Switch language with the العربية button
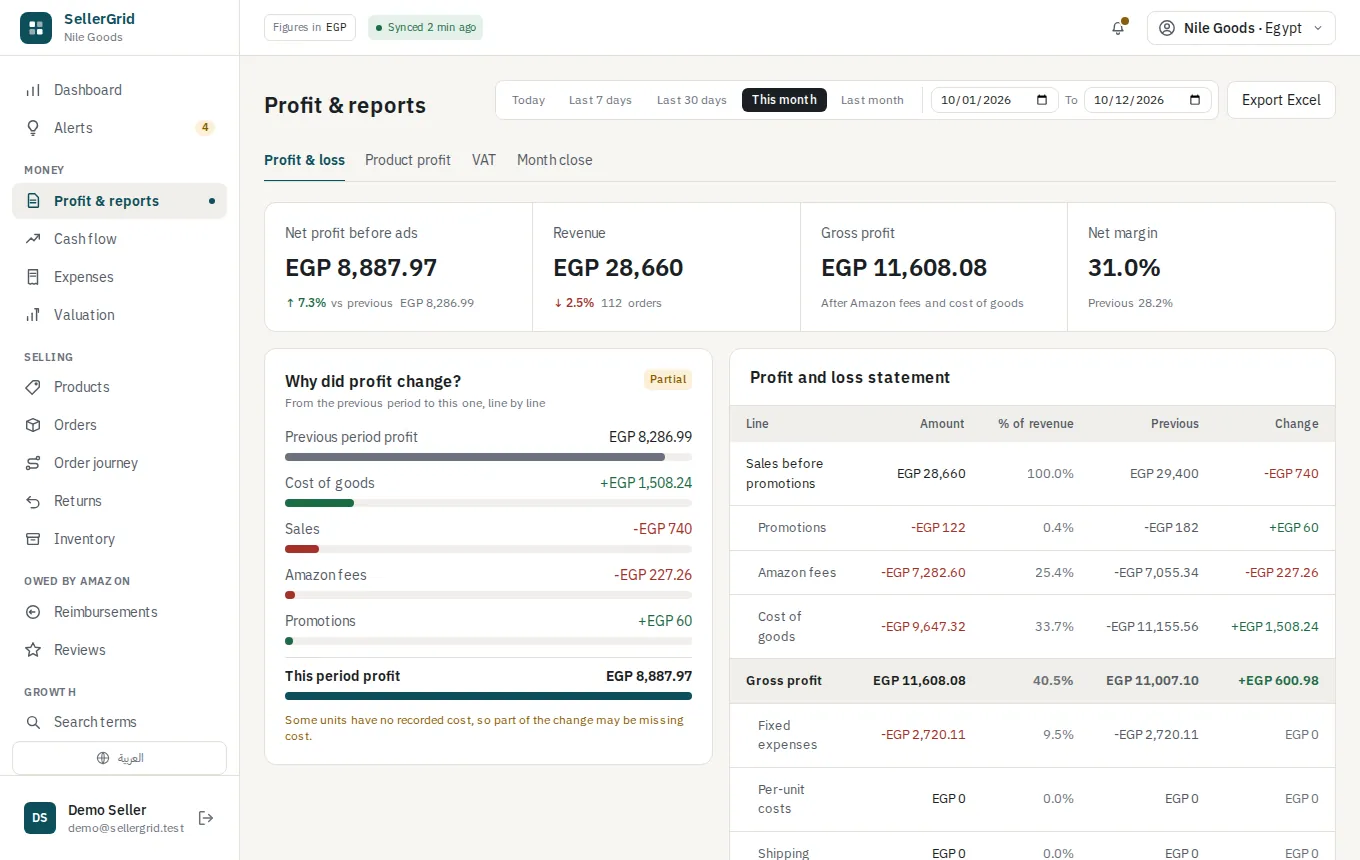 (x=119, y=758)
